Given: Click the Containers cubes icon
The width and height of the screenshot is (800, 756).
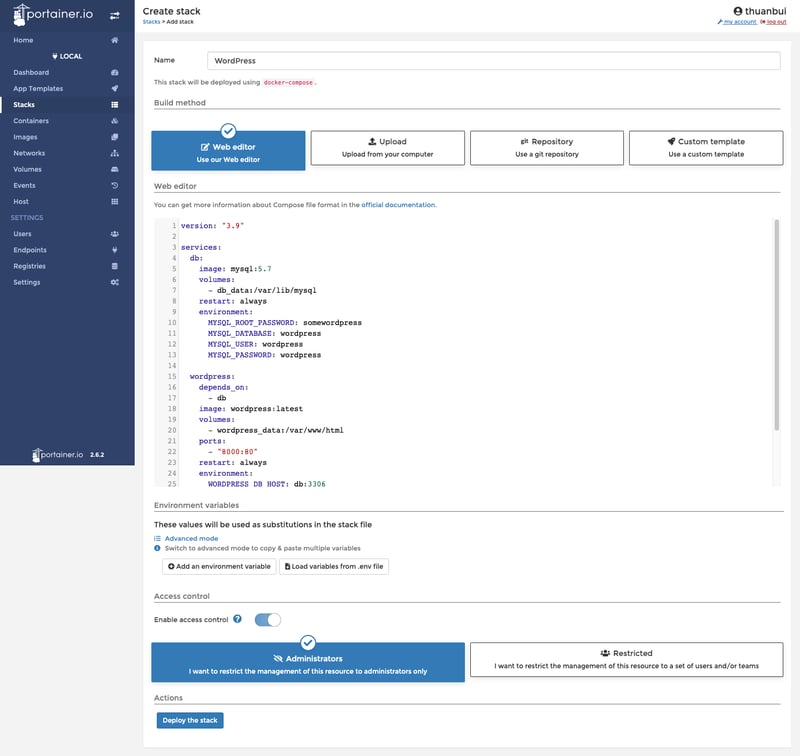Looking at the screenshot, I should [115, 121].
